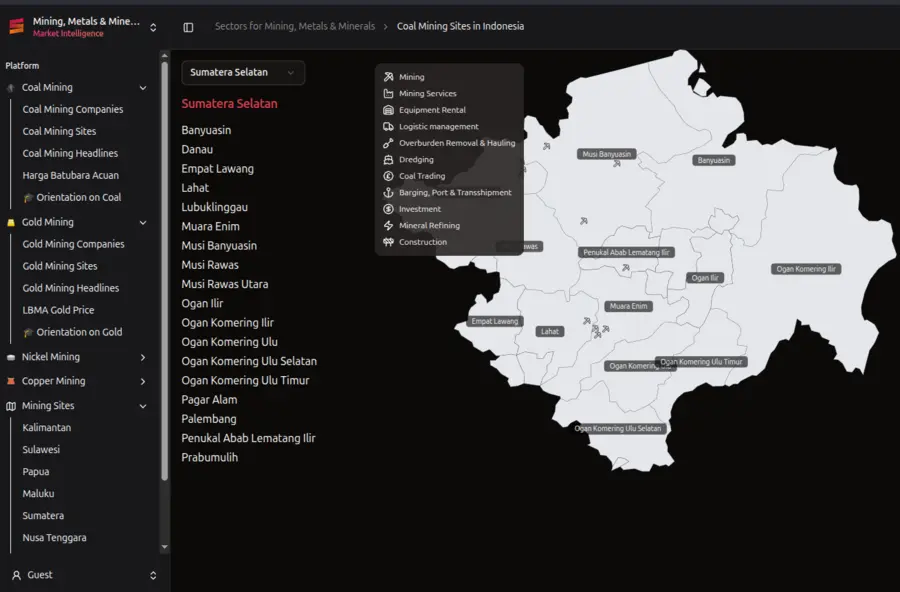Open the Palembang link in list
Screen dimensions: 900x592
point(209,419)
